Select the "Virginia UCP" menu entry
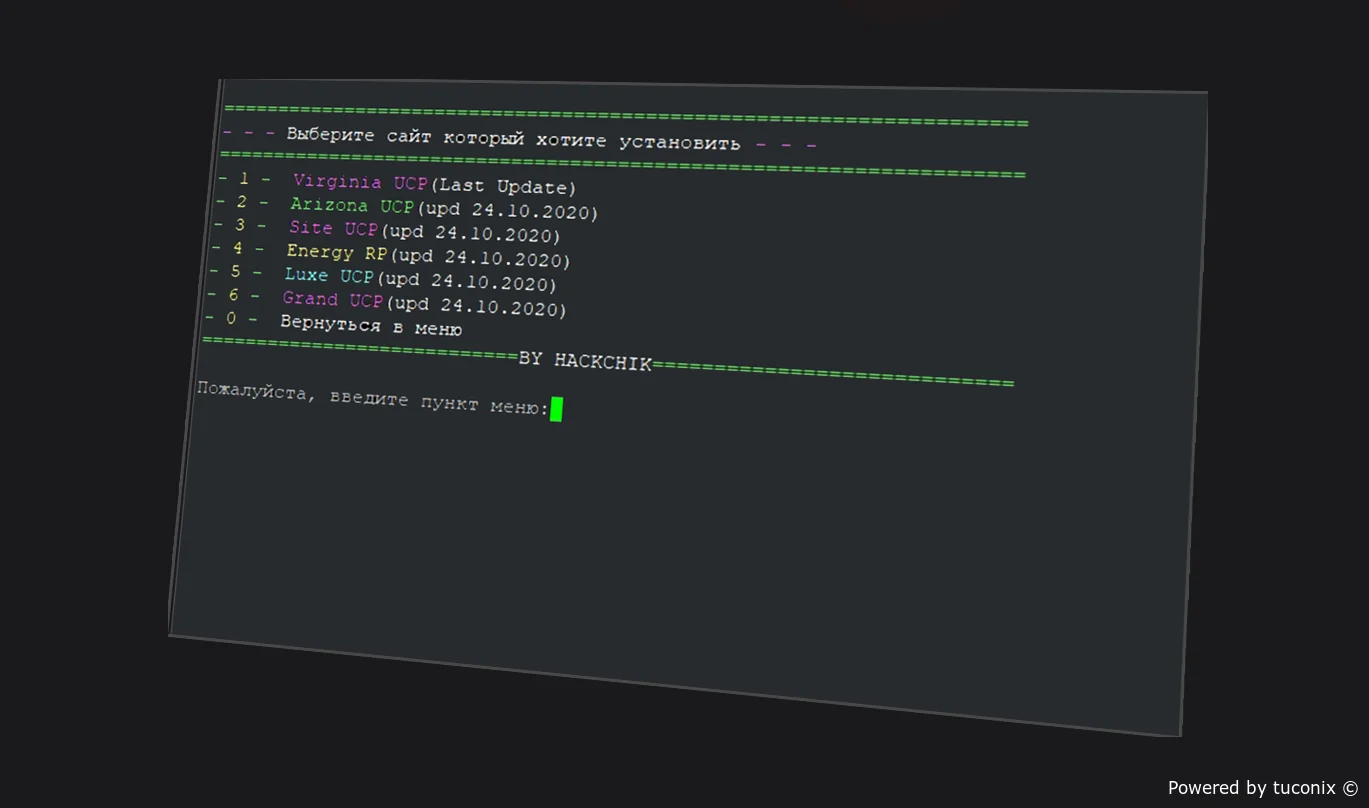Viewport: 1369px width, 808px height. tap(360, 184)
